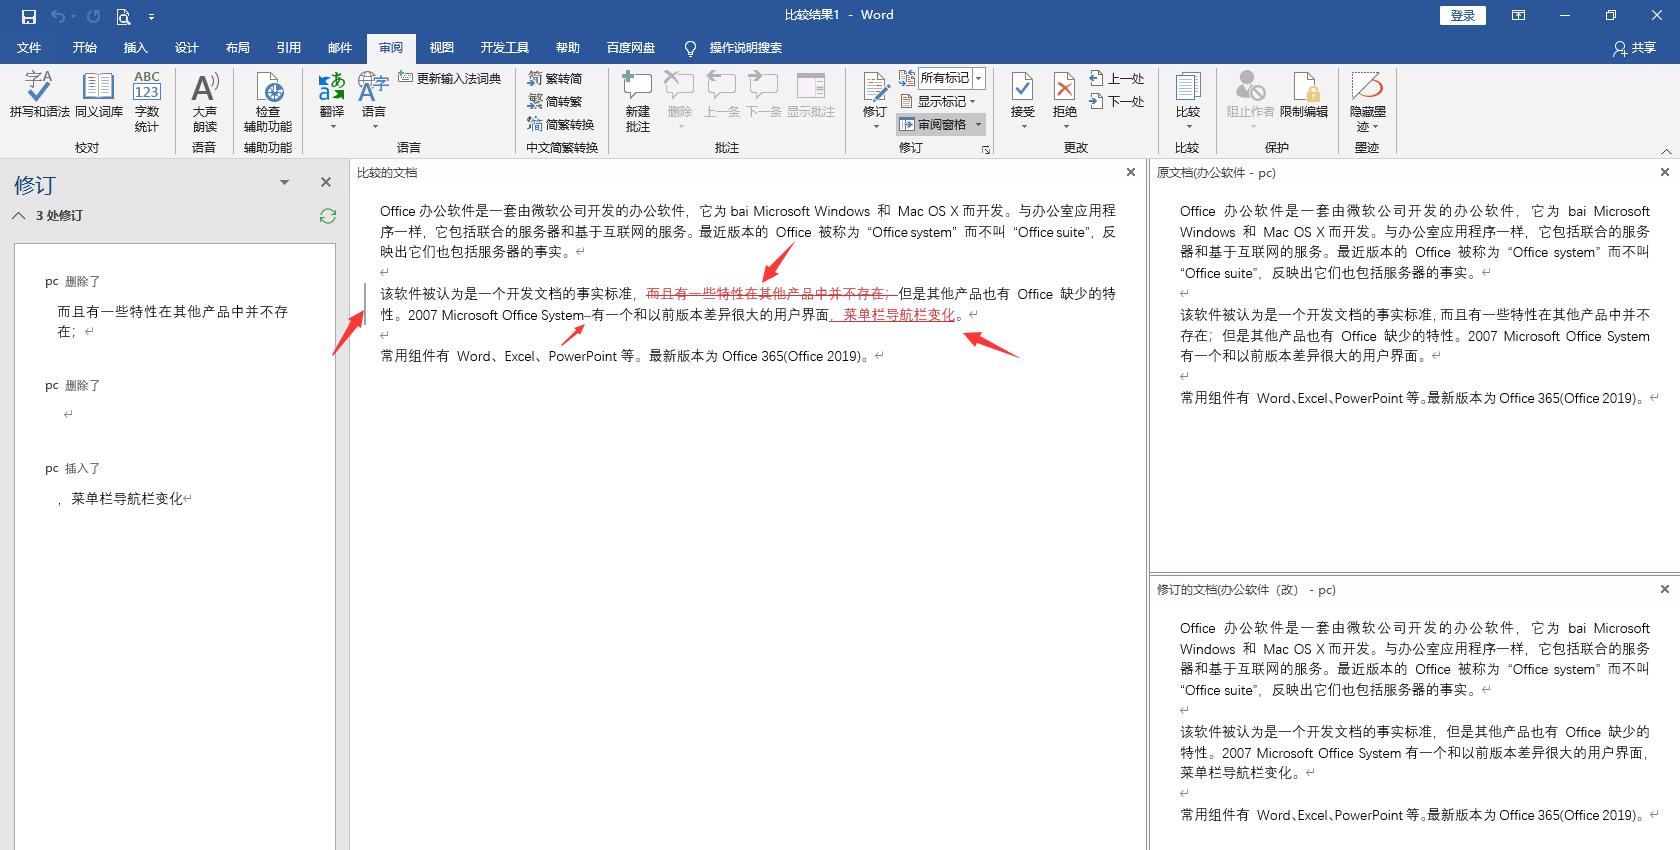Open 简繁转换 conversion dialog
Screen dimensions: 1680x850
(x=561, y=124)
